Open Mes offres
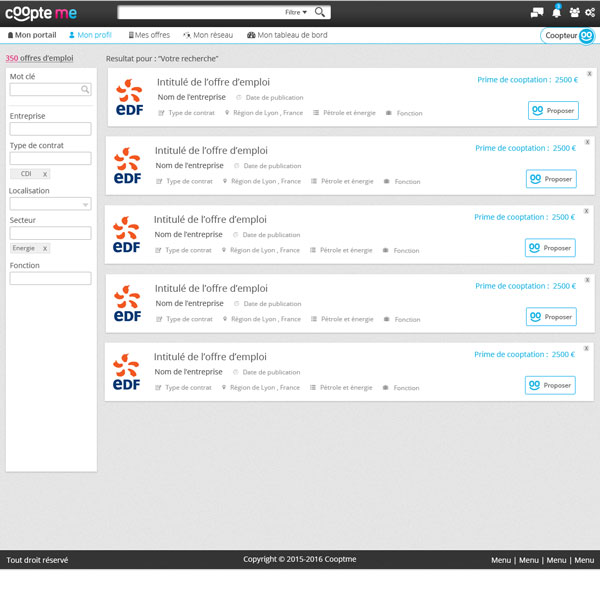 (x=149, y=35)
